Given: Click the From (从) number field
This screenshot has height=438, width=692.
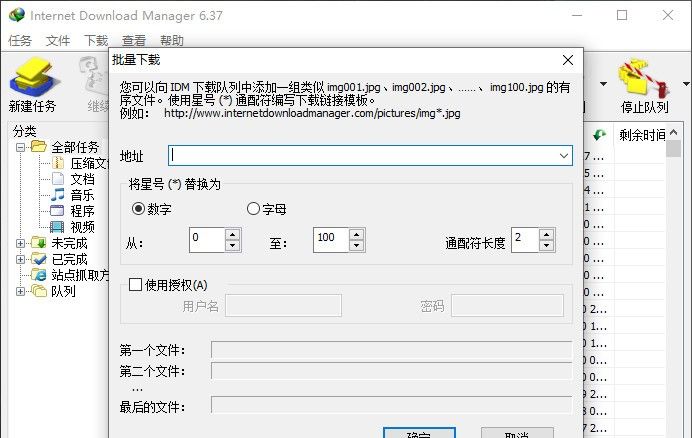Looking at the screenshot, I should (x=207, y=240).
